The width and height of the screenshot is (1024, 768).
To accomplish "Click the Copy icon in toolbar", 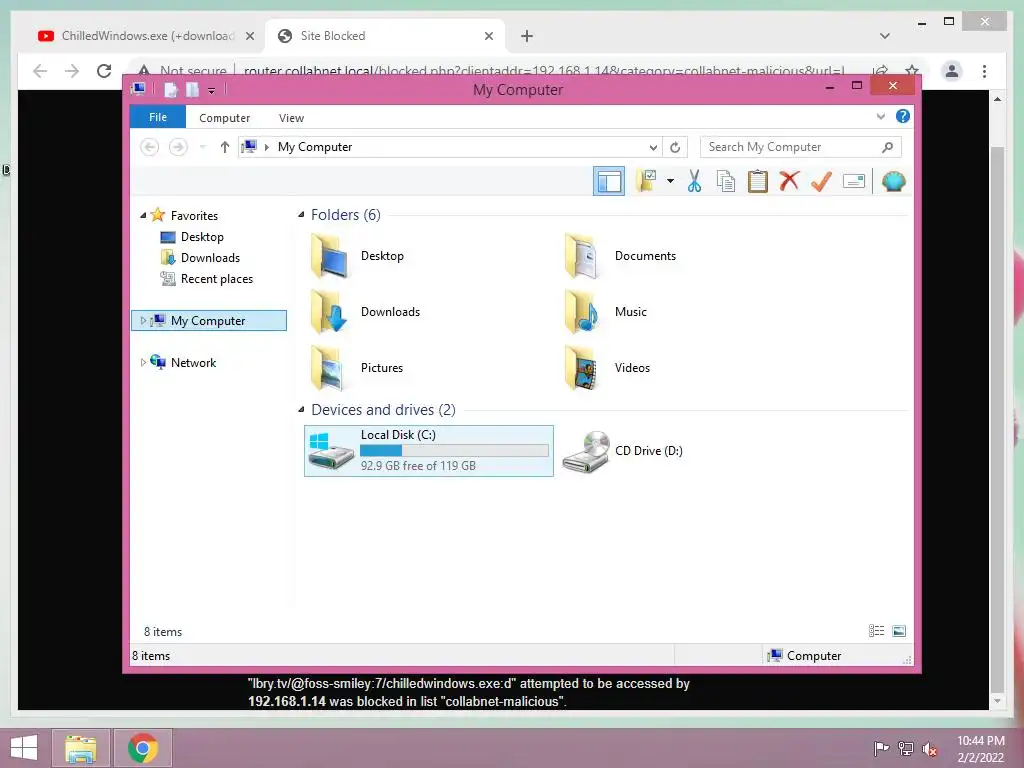I will click(x=726, y=181).
